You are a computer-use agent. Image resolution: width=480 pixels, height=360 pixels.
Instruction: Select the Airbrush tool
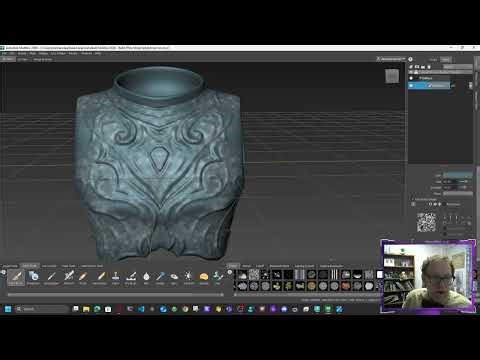point(69,277)
